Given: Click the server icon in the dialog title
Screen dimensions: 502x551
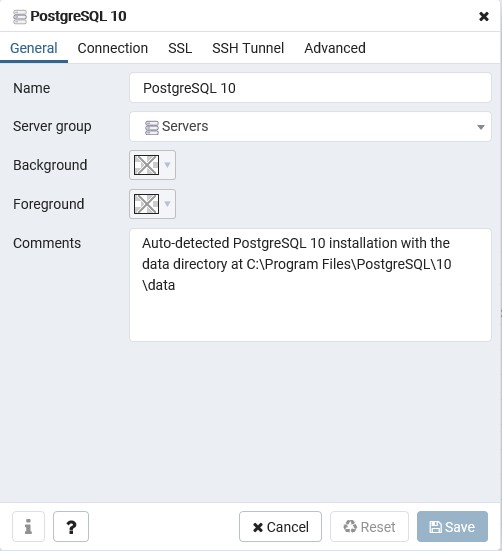Looking at the screenshot, I should [20, 17].
